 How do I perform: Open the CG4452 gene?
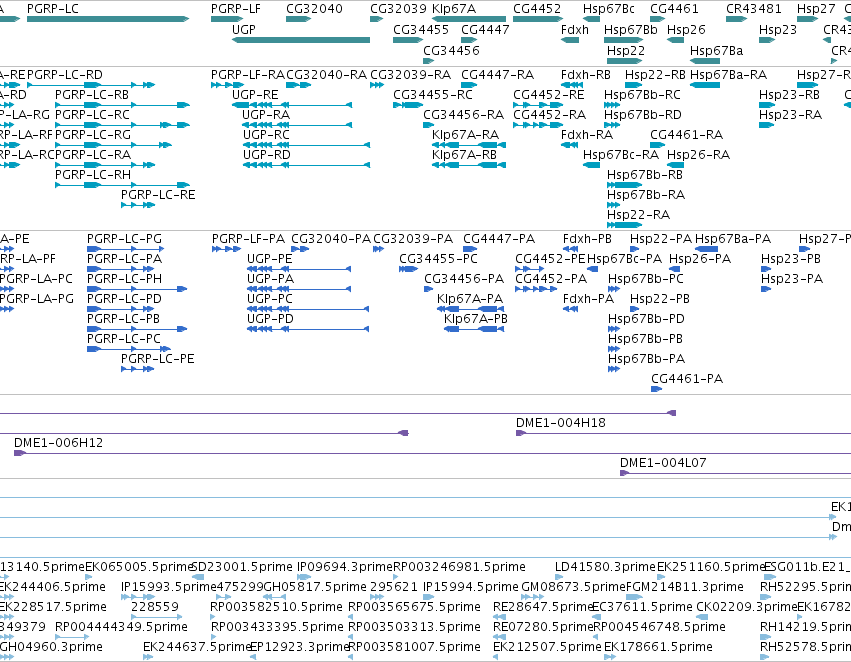537,19
